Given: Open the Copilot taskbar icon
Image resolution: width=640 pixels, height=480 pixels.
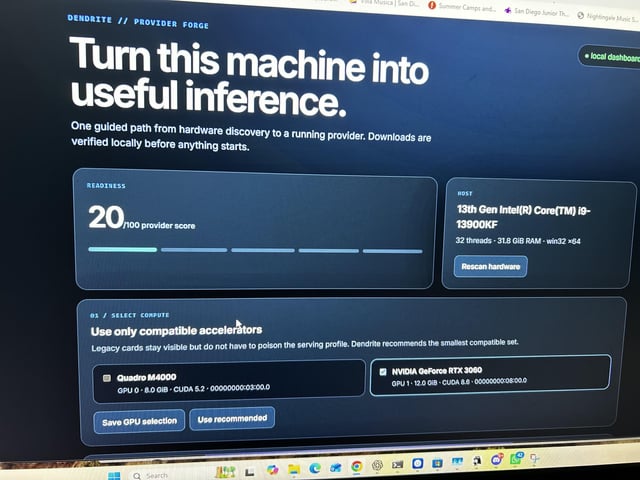Looking at the screenshot, I should click(x=272, y=470).
